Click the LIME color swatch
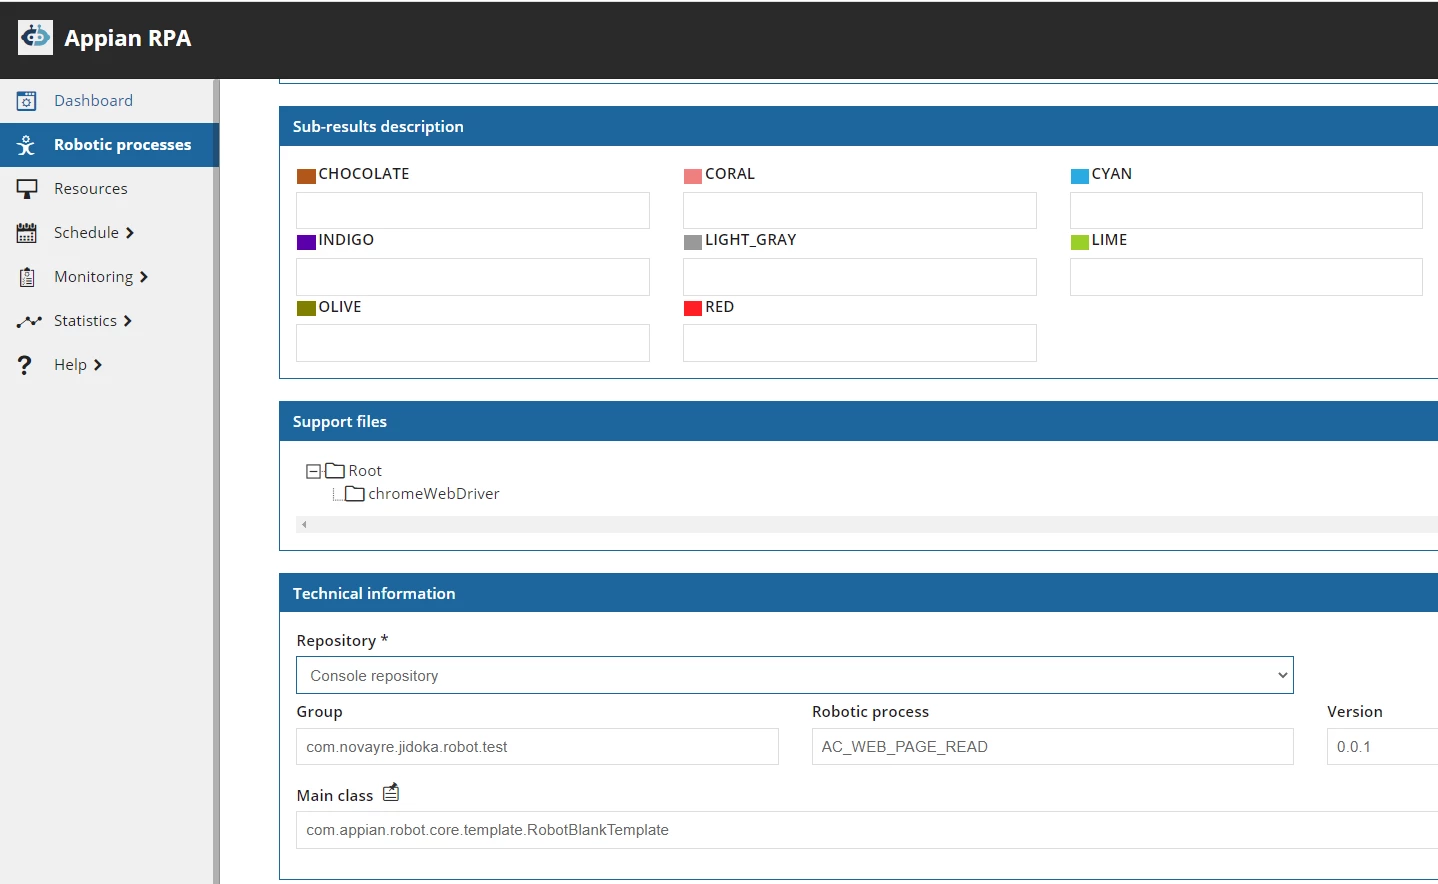Viewport: 1438px width, 884px height. coord(1080,242)
